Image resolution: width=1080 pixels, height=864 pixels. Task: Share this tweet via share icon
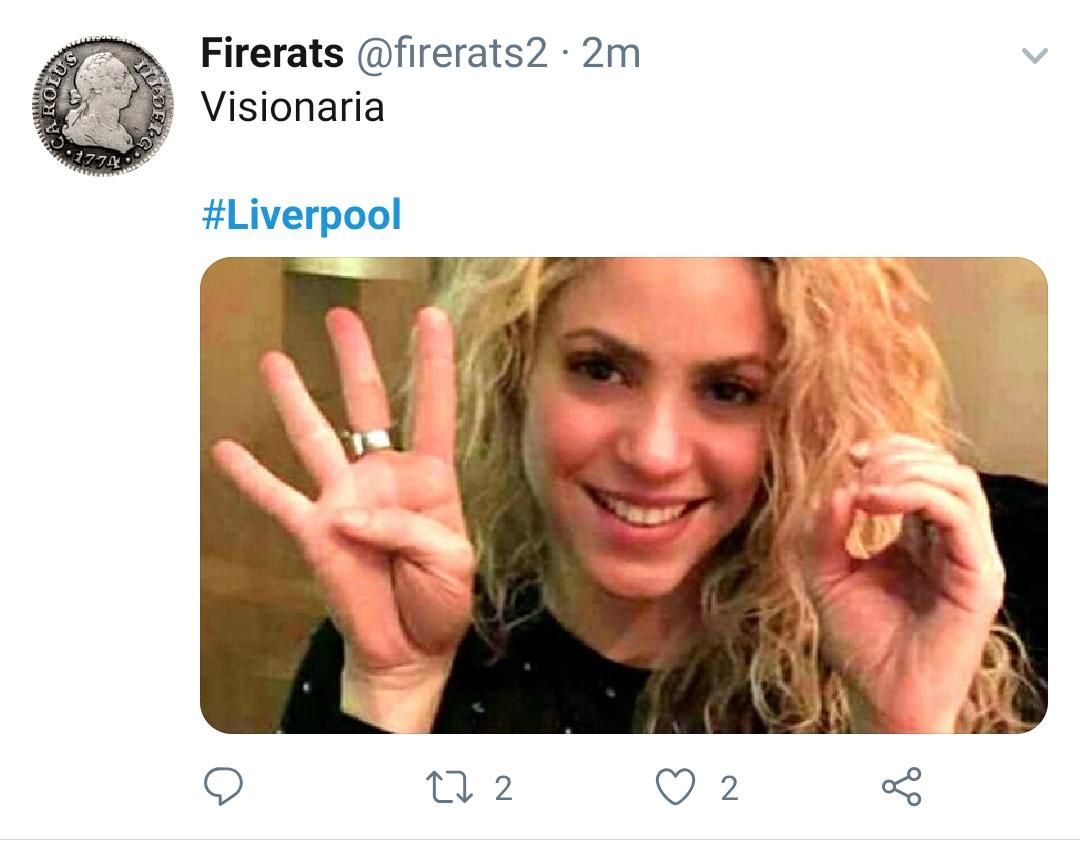coord(901,788)
